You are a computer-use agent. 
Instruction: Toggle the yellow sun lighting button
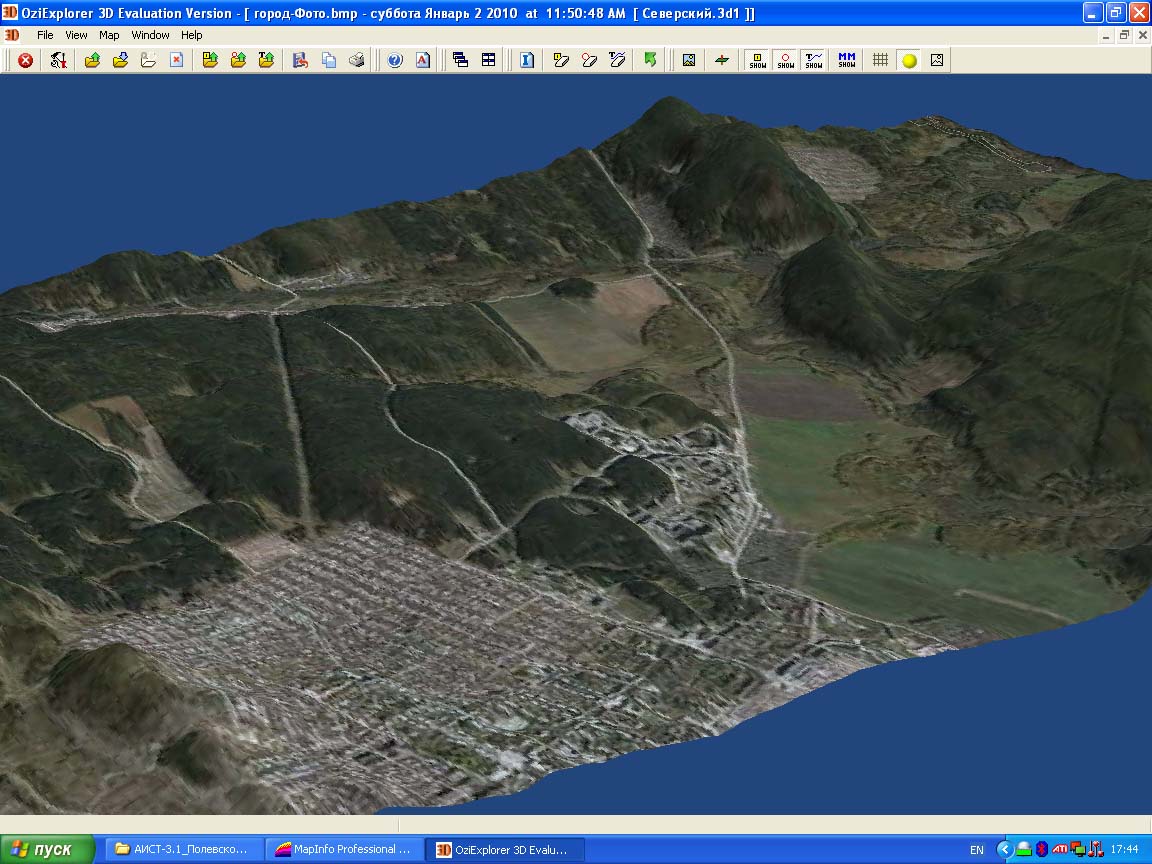[x=909, y=60]
